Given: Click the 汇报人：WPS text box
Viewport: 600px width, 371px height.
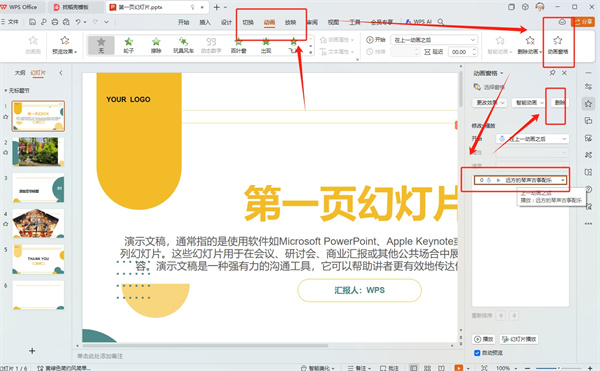Looking at the screenshot, I should click(x=360, y=290).
